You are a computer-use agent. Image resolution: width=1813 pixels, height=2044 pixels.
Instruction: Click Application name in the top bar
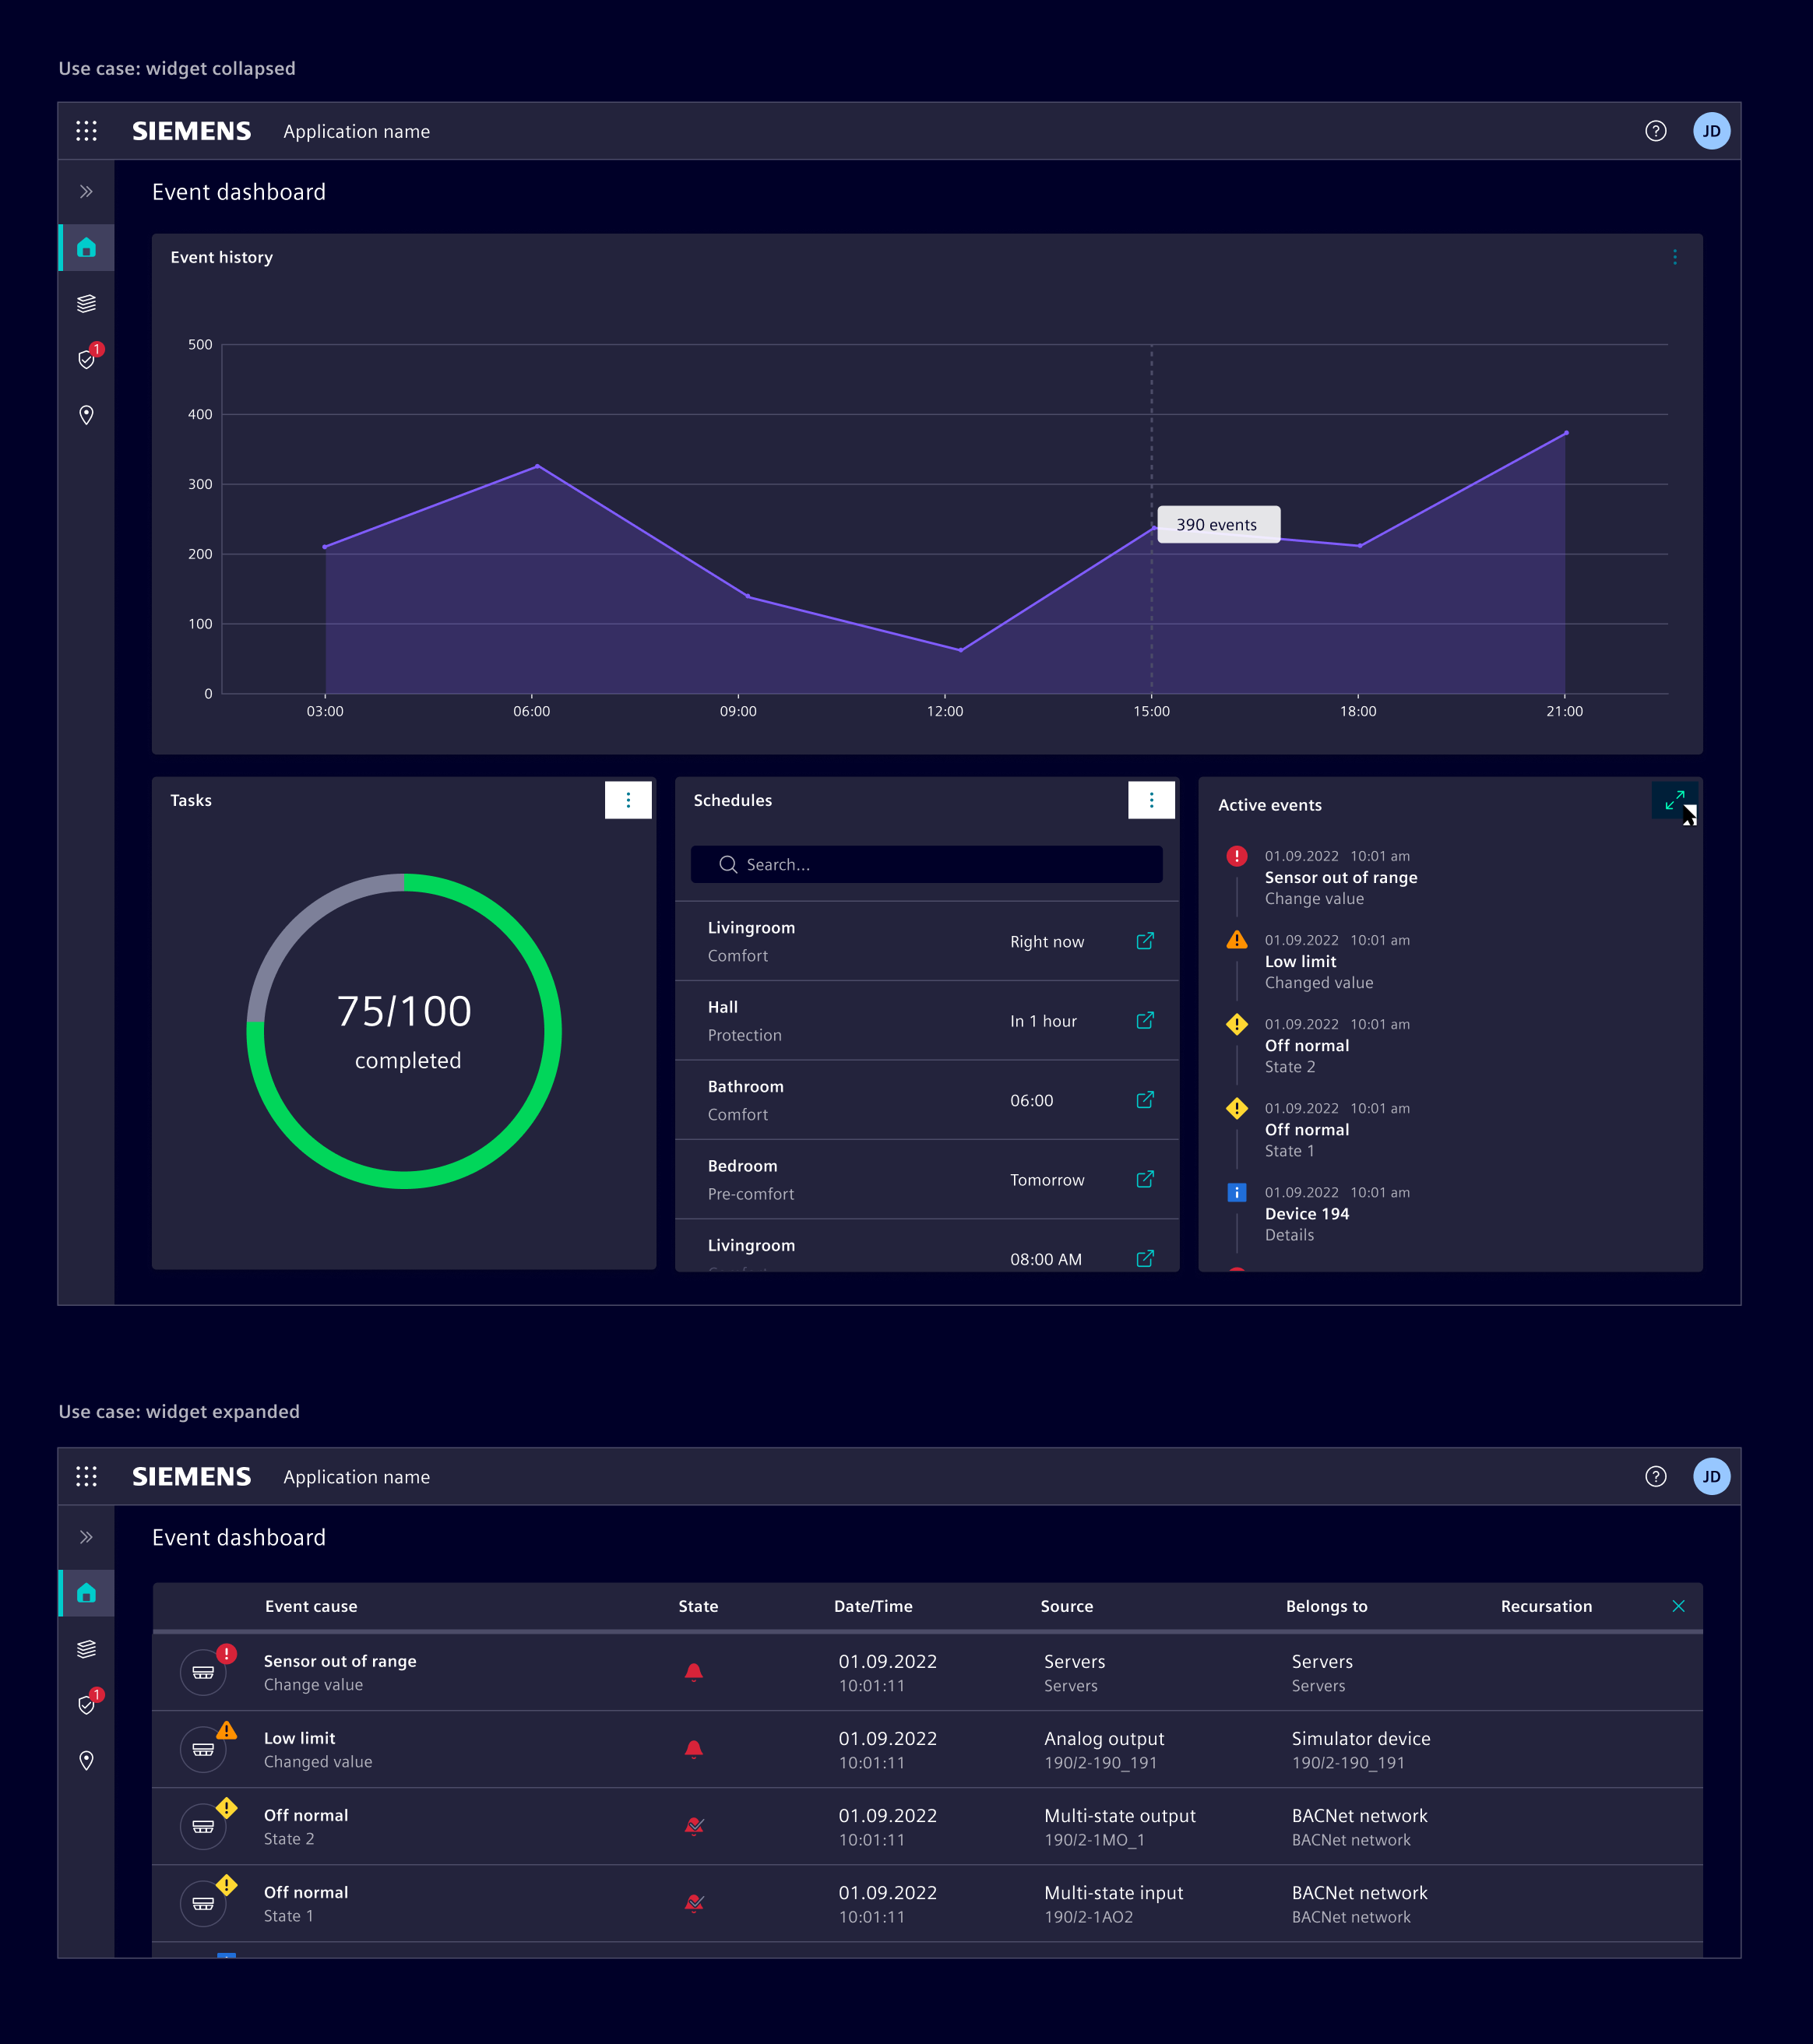click(x=356, y=131)
